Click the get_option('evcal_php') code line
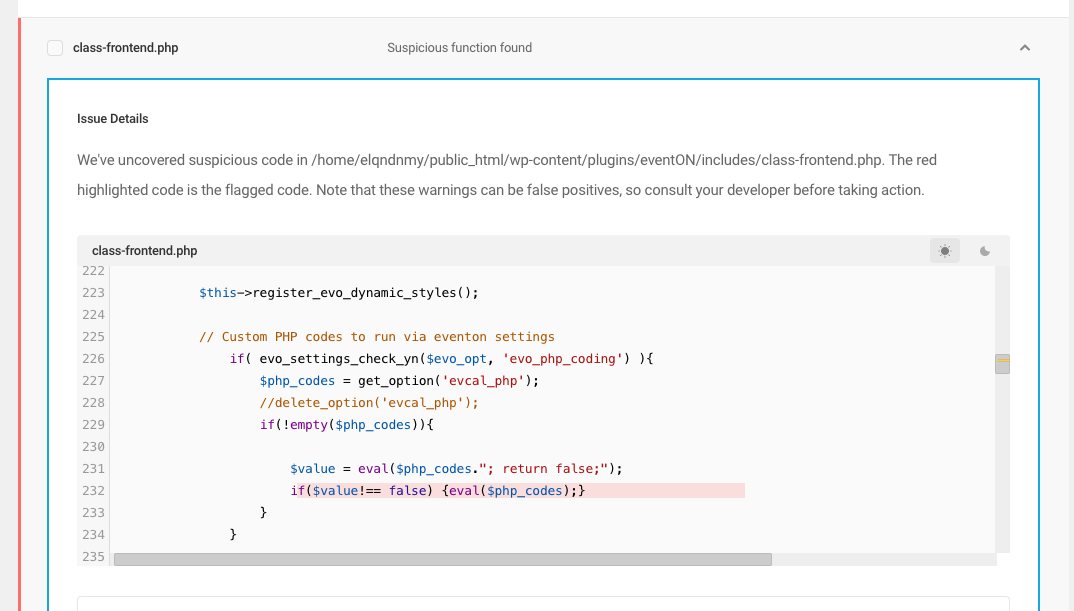This screenshot has height=611, width=1074. 399,381
